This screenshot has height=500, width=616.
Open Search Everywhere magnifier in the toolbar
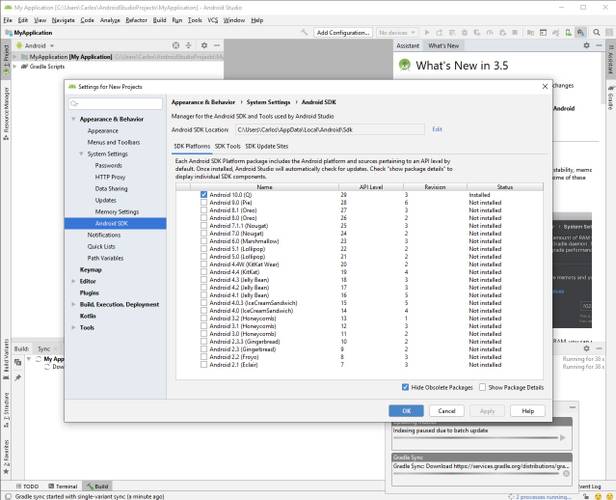coord(596,33)
